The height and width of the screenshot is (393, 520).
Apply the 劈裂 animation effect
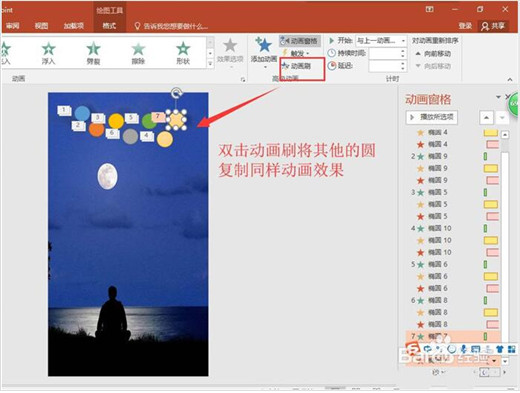pyautogui.click(x=93, y=53)
